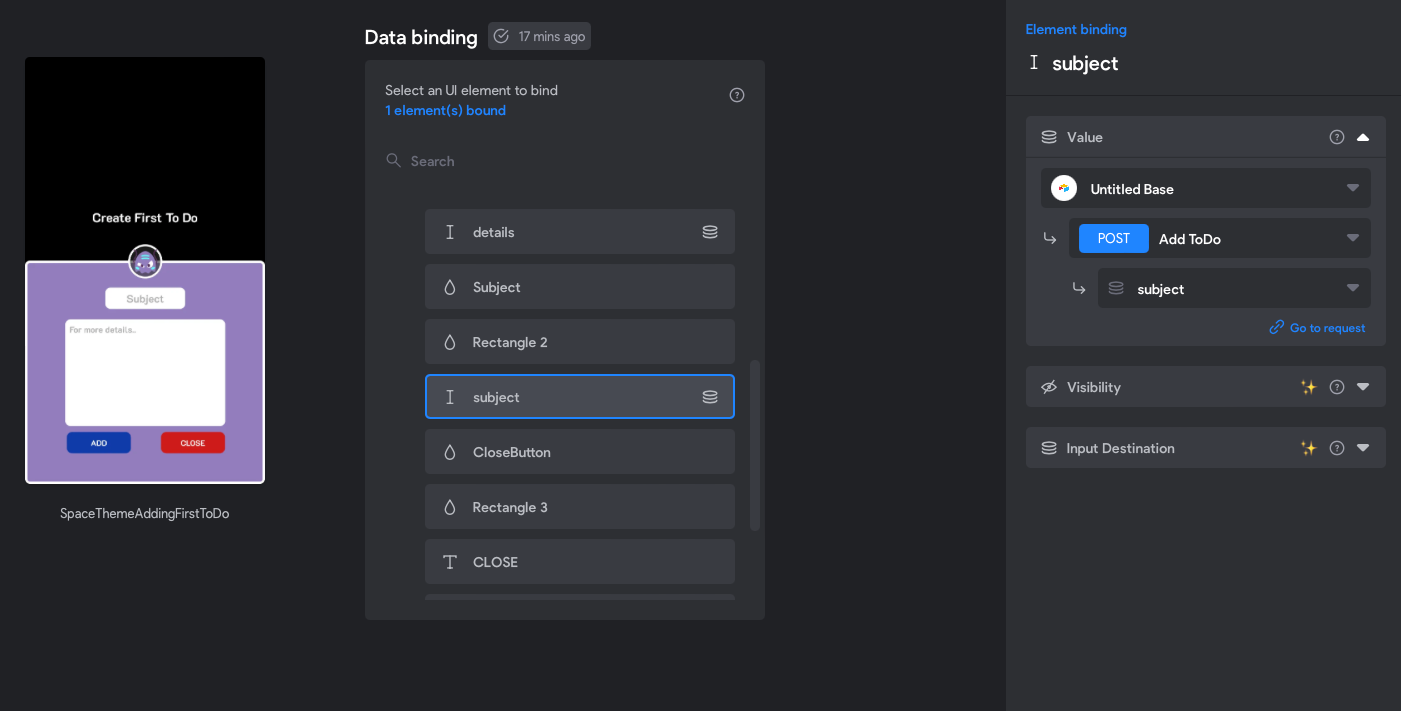Open the subject field dropdown

[x=1234, y=288]
